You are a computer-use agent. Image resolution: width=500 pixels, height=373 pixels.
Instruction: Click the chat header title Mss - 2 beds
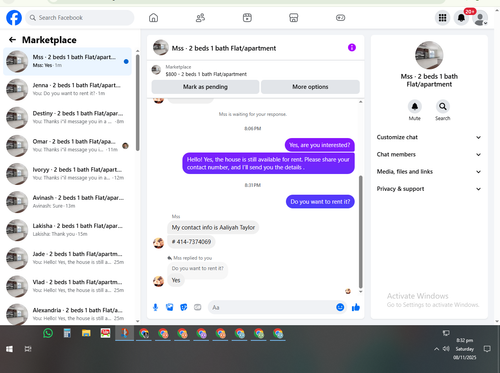pos(224,48)
